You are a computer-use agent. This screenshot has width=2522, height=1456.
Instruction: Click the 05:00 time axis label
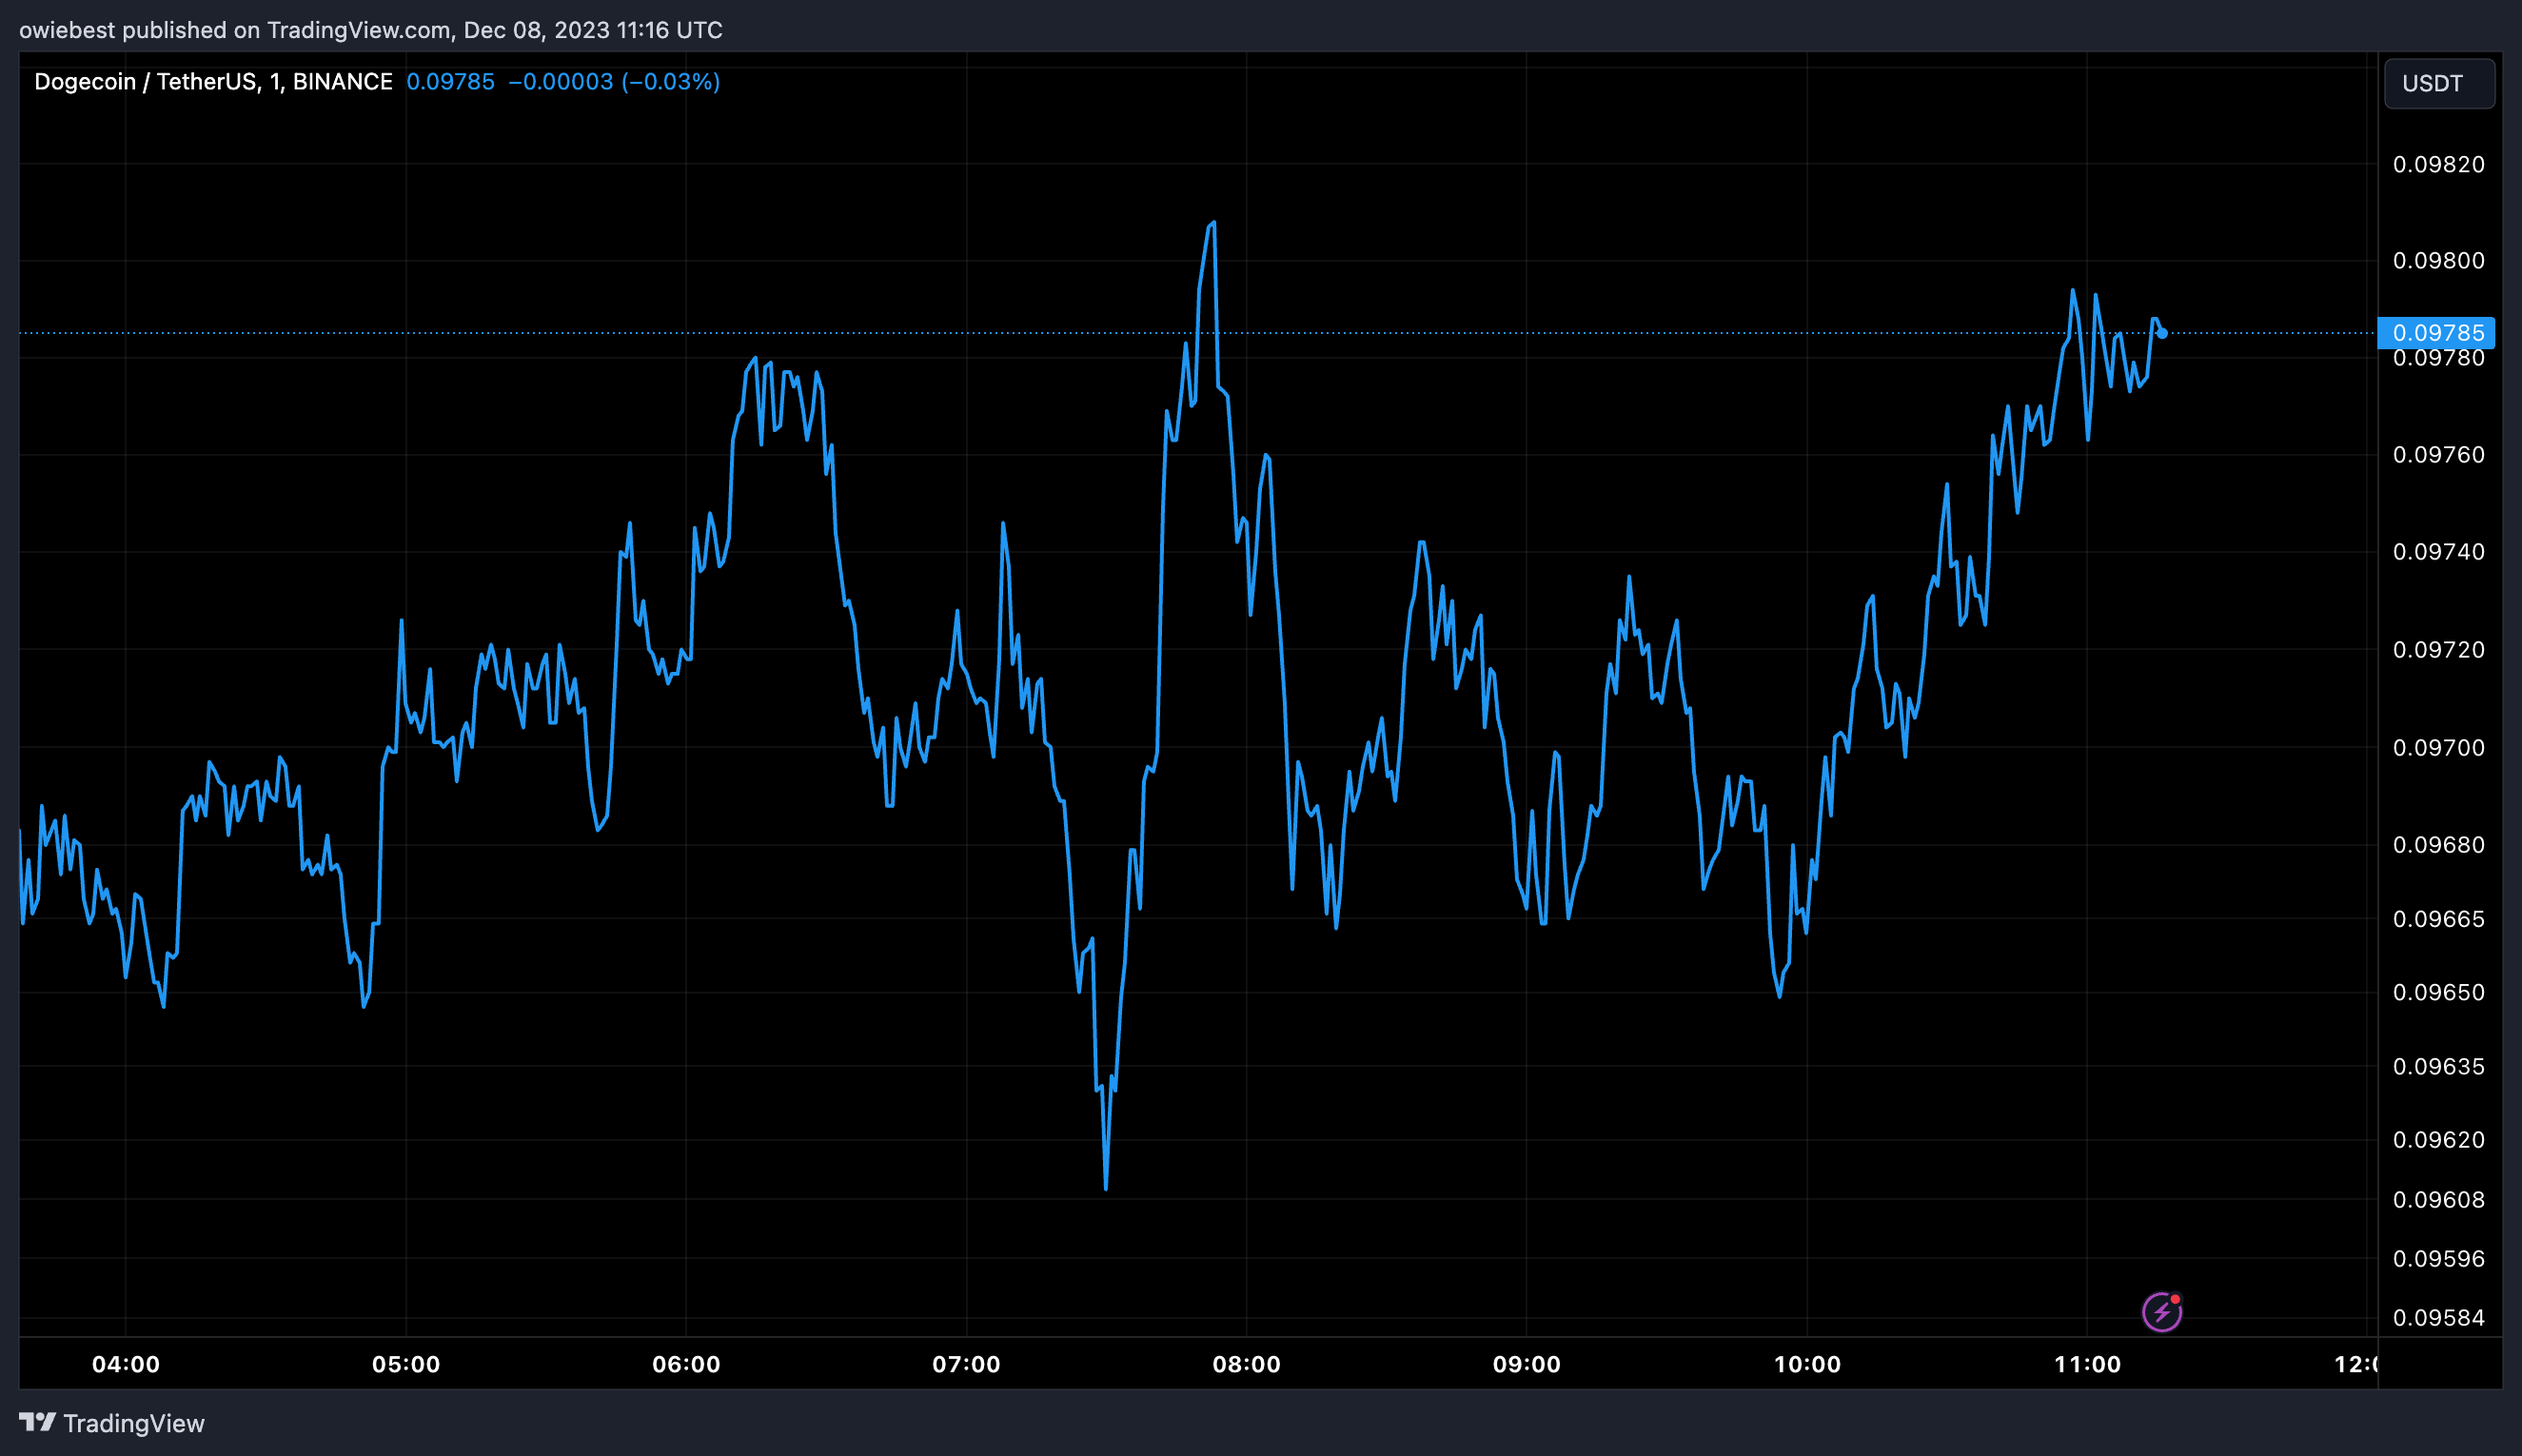[406, 1364]
